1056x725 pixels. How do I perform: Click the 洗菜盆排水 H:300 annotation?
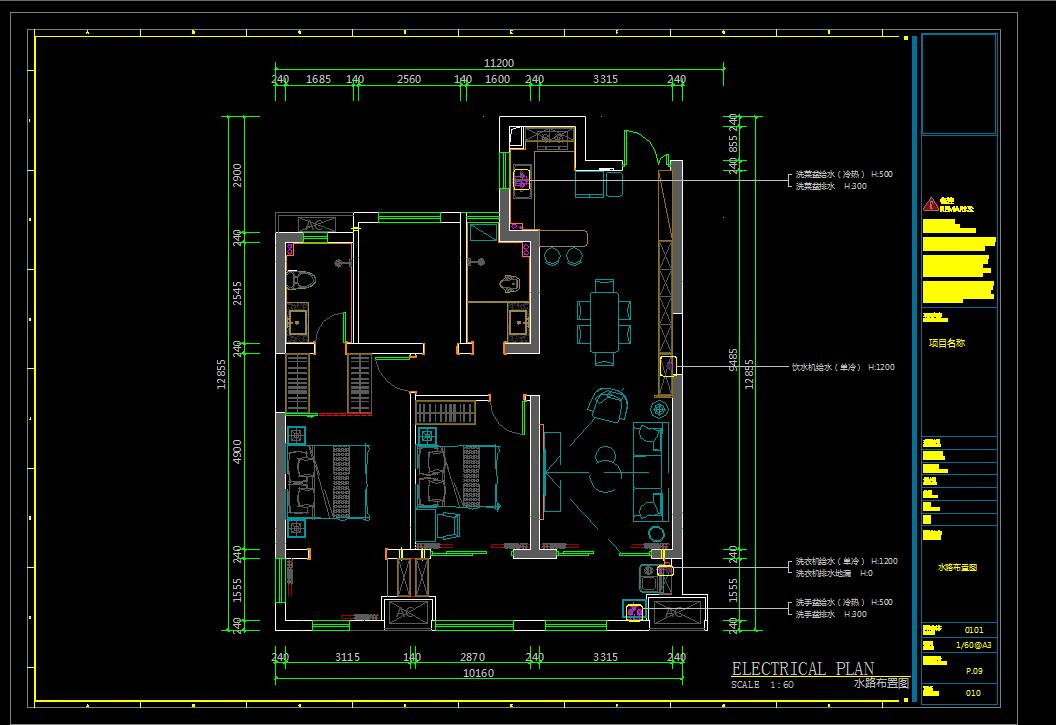(831, 186)
